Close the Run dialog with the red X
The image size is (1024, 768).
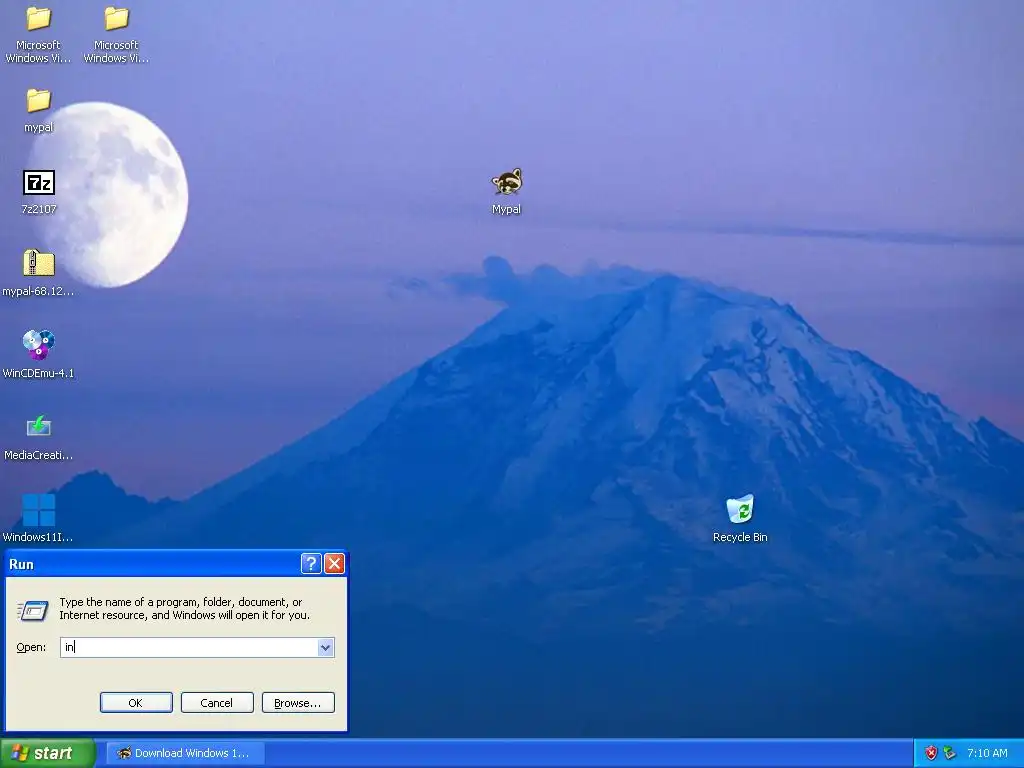[334, 564]
